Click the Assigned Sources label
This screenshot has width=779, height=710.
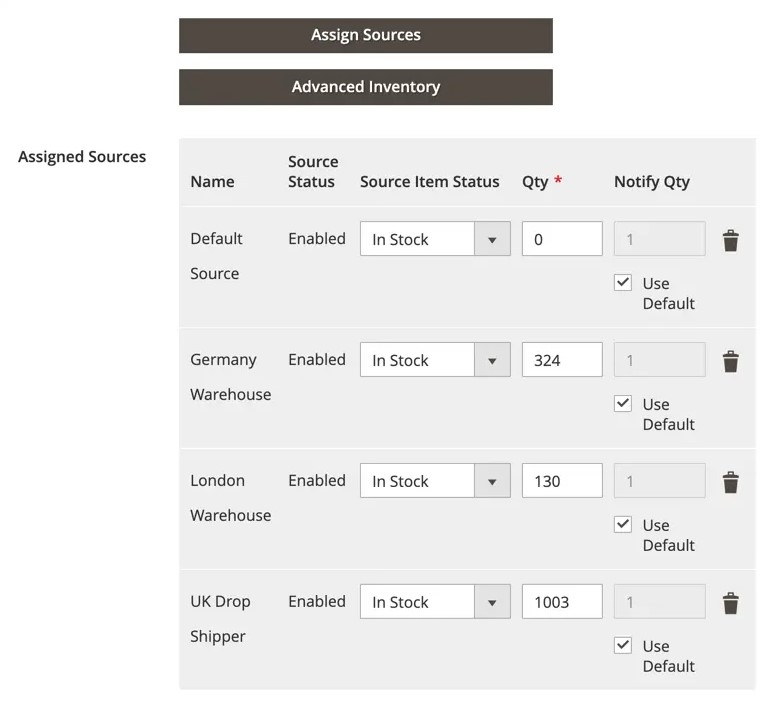[82, 157]
